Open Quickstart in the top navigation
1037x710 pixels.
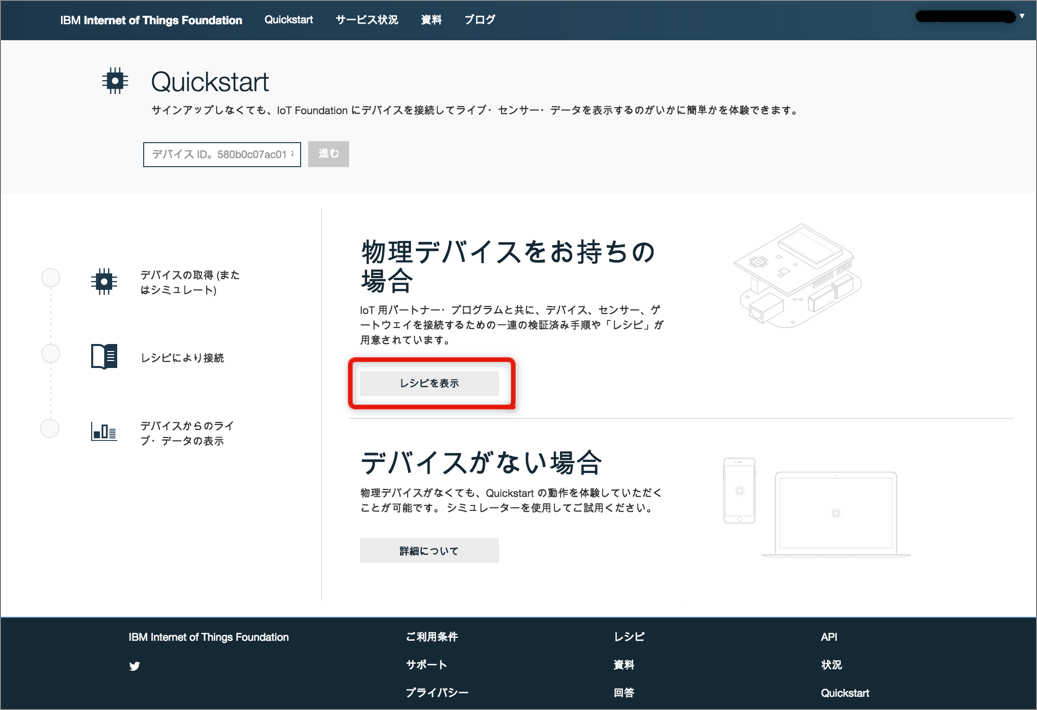[x=288, y=20]
